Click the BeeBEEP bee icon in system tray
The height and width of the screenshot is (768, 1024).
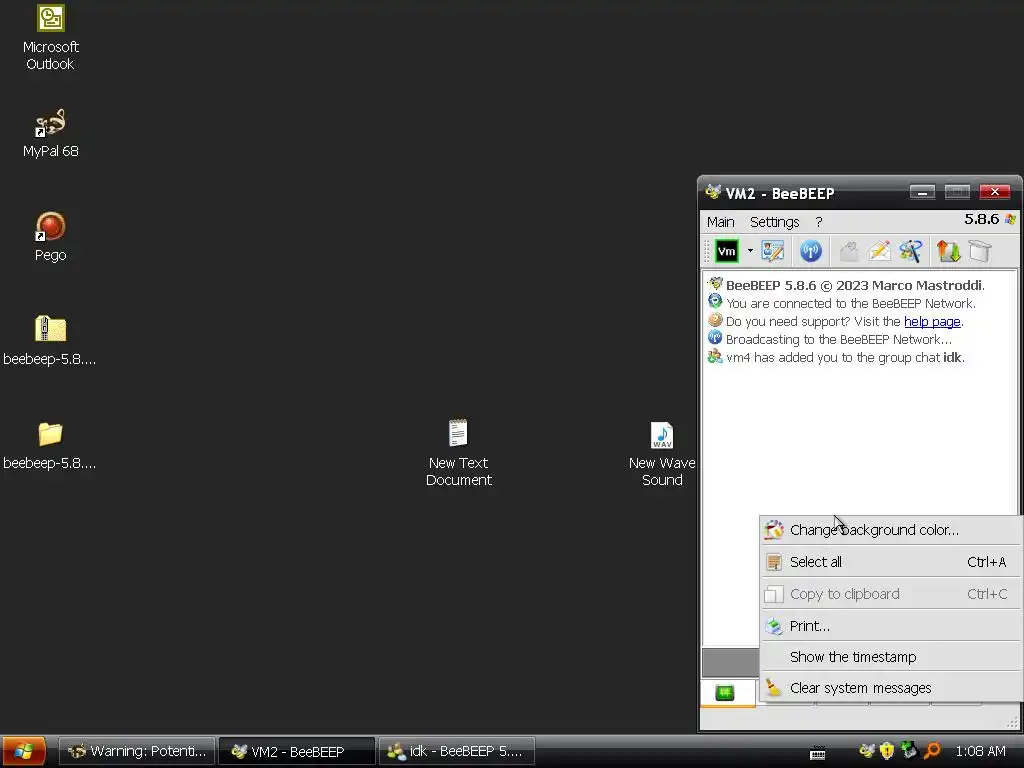[x=867, y=751]
